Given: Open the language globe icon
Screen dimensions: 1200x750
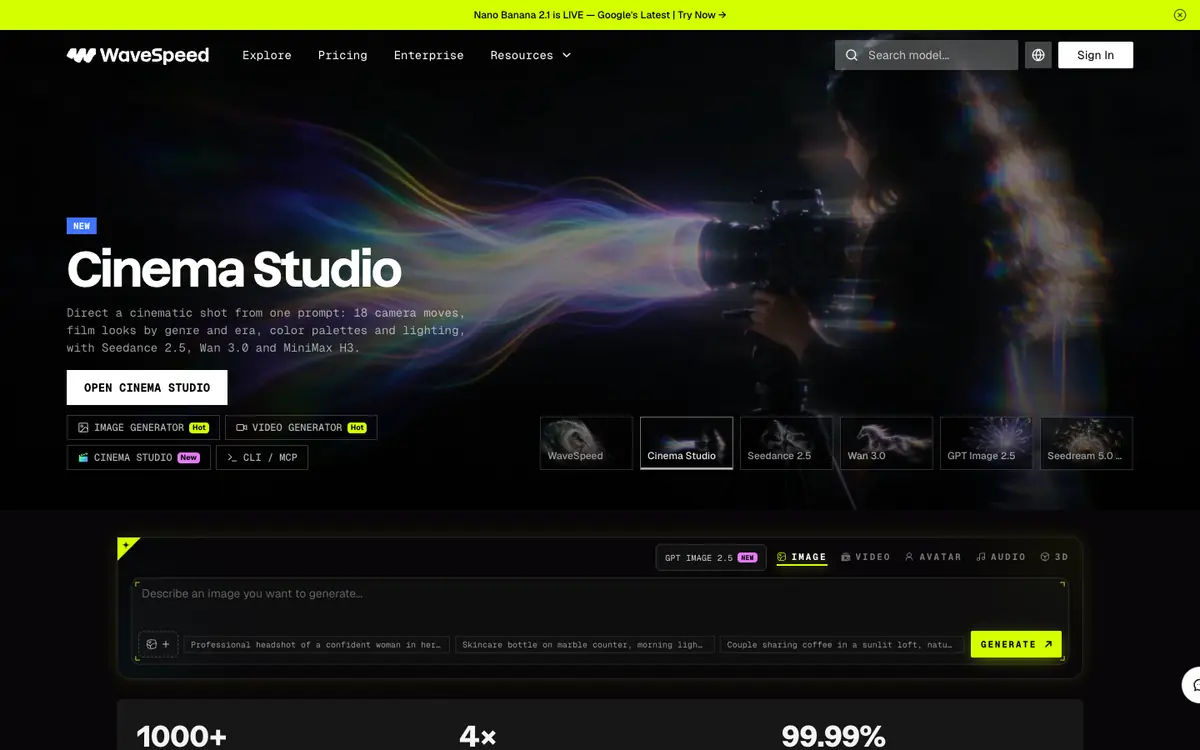Looking at the screenshot, I should [1038, 55].
